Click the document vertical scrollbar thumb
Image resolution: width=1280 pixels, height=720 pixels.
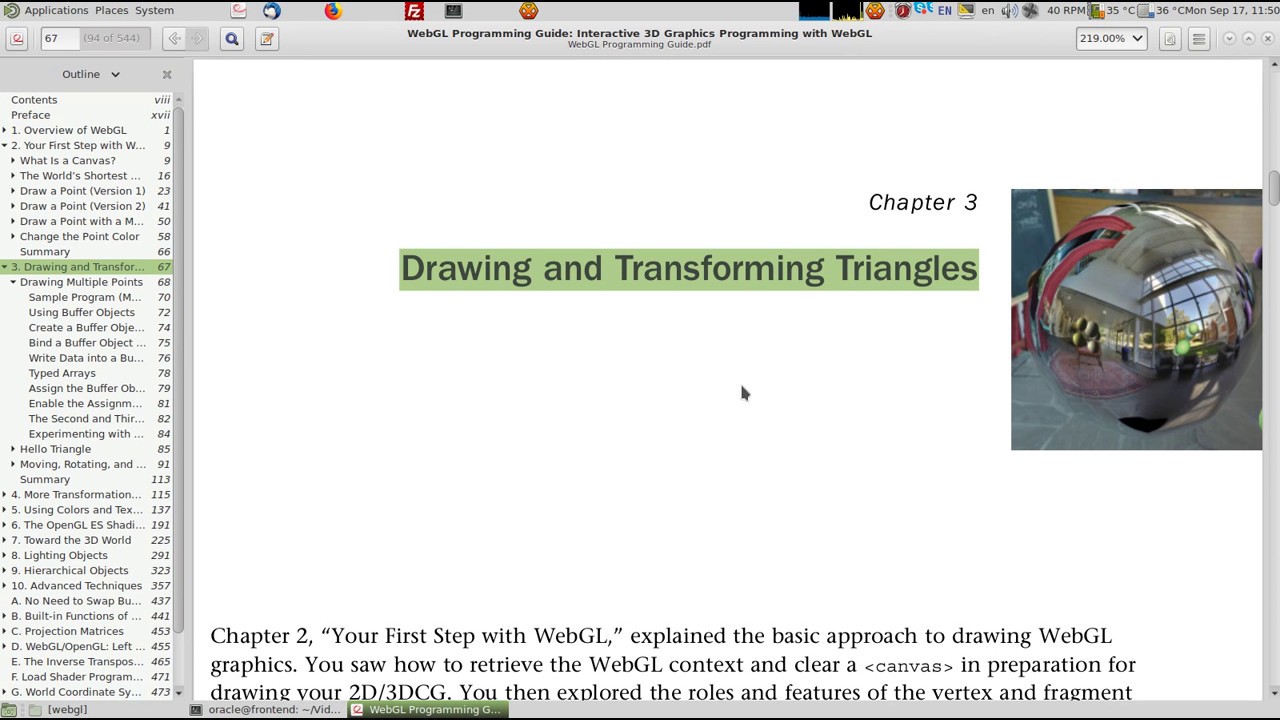pos(1274,189)
